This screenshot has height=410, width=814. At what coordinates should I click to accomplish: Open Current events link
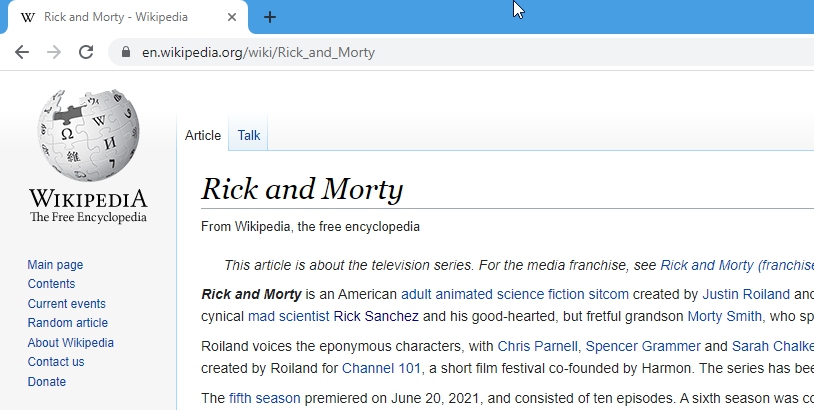(66, 304)
